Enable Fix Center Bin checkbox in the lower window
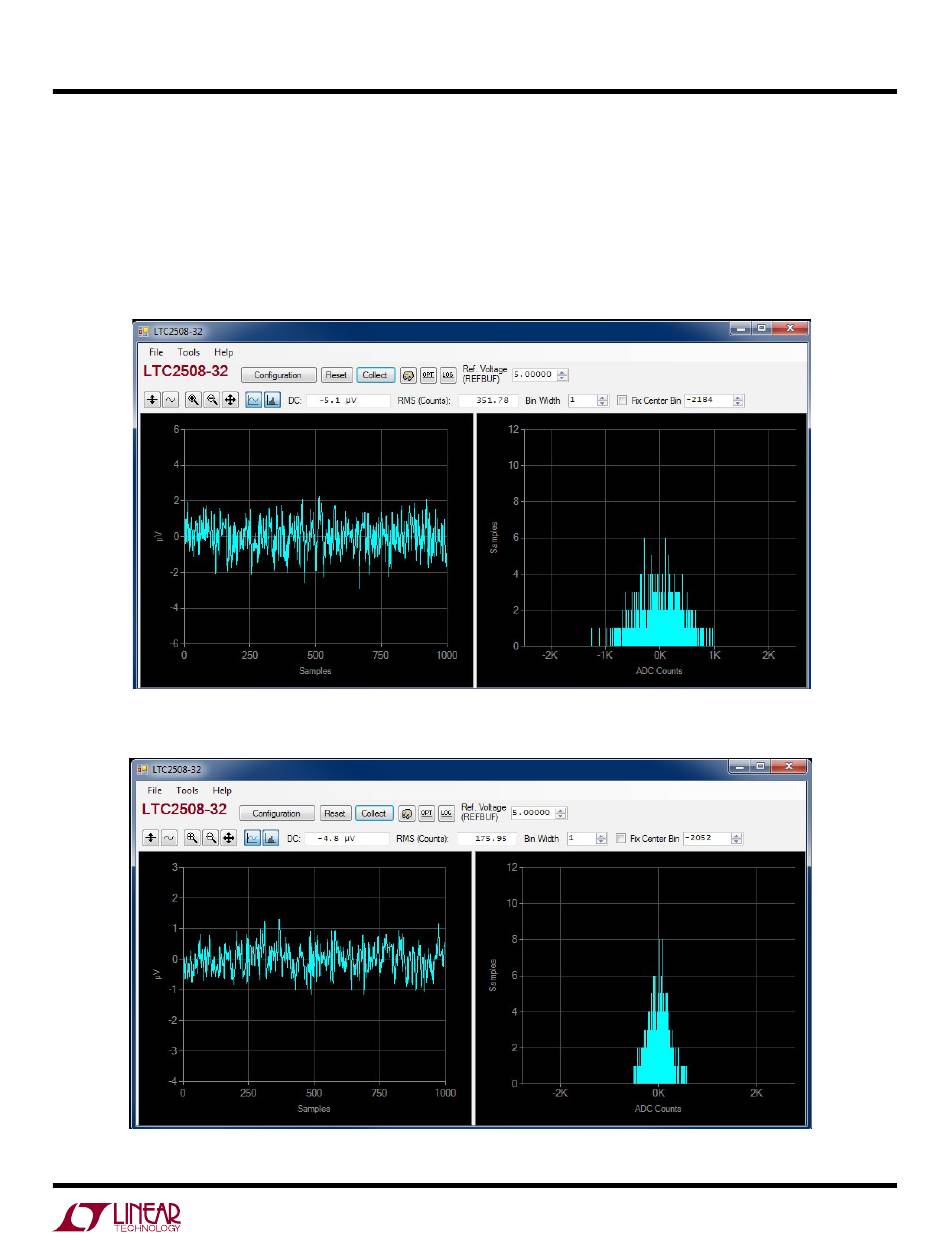 point(621,838)
